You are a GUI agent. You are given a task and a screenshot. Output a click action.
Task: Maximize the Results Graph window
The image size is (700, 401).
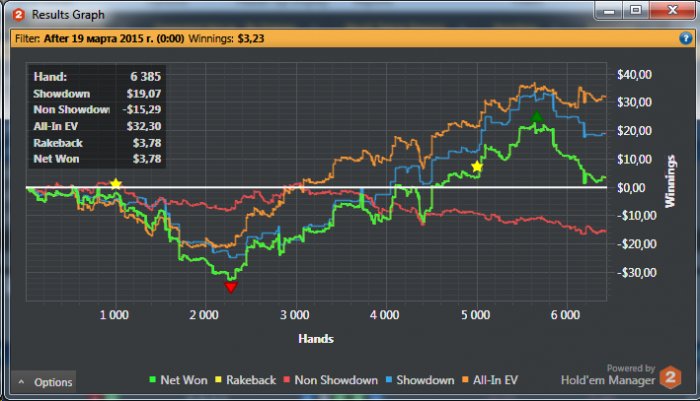point(636,10)
